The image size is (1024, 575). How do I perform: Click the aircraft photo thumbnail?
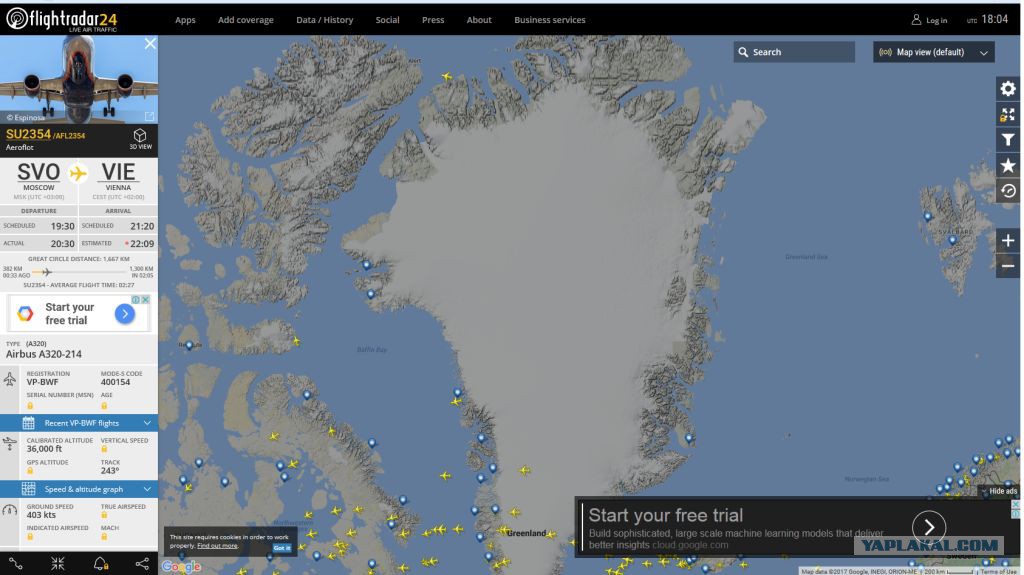[78, 80]
